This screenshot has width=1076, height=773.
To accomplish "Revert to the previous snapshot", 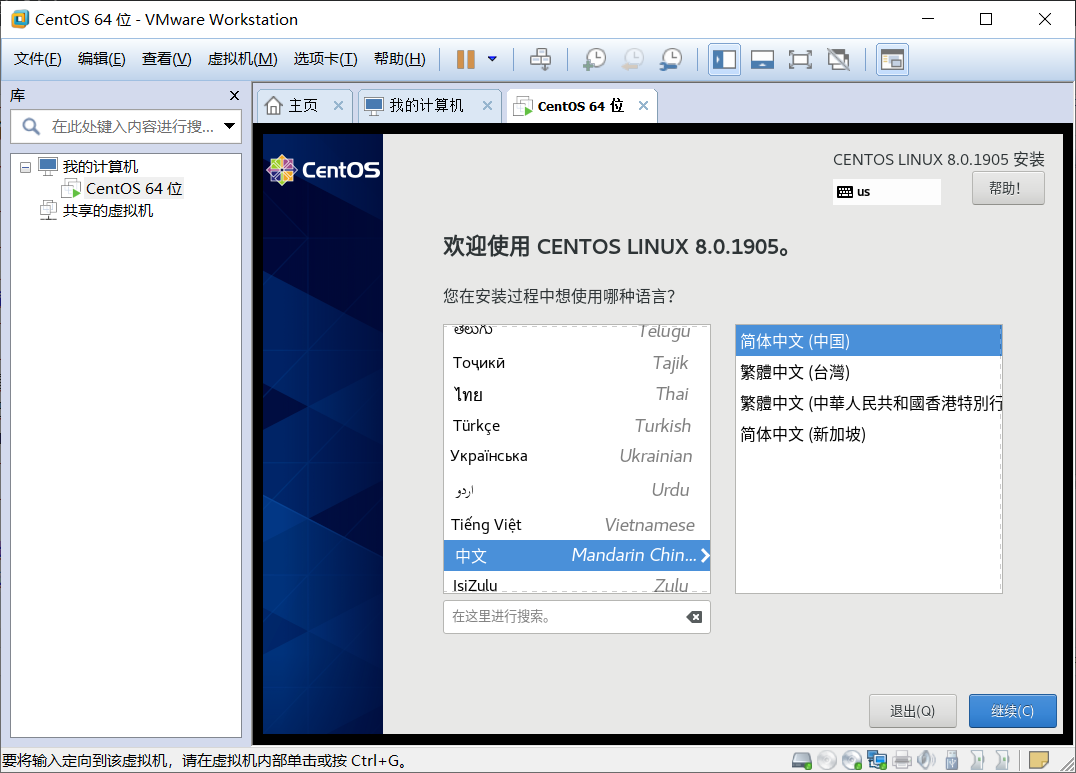I will [x=633, y=59].
